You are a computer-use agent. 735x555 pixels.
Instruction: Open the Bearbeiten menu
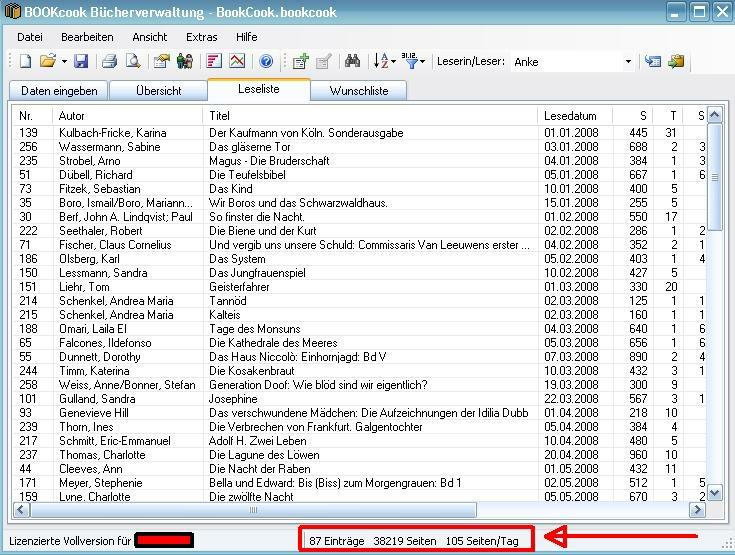(87, 37)
